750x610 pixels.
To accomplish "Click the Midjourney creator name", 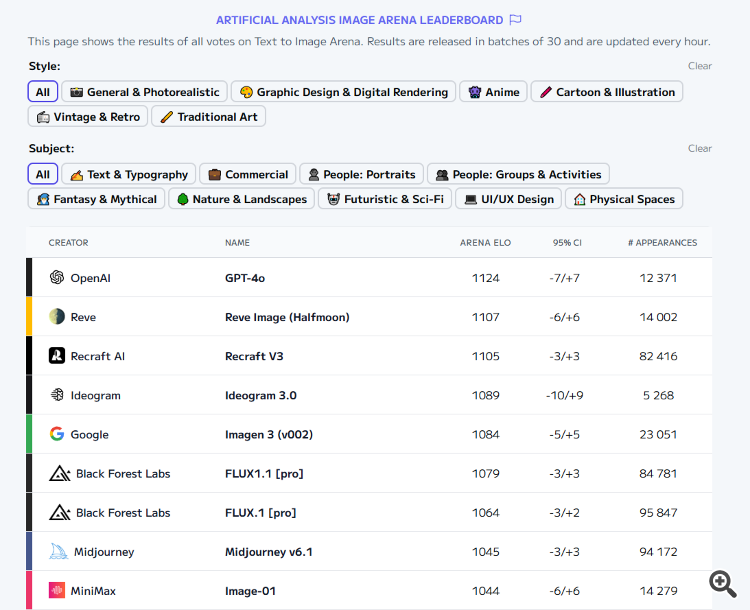I will coord(104,552).
